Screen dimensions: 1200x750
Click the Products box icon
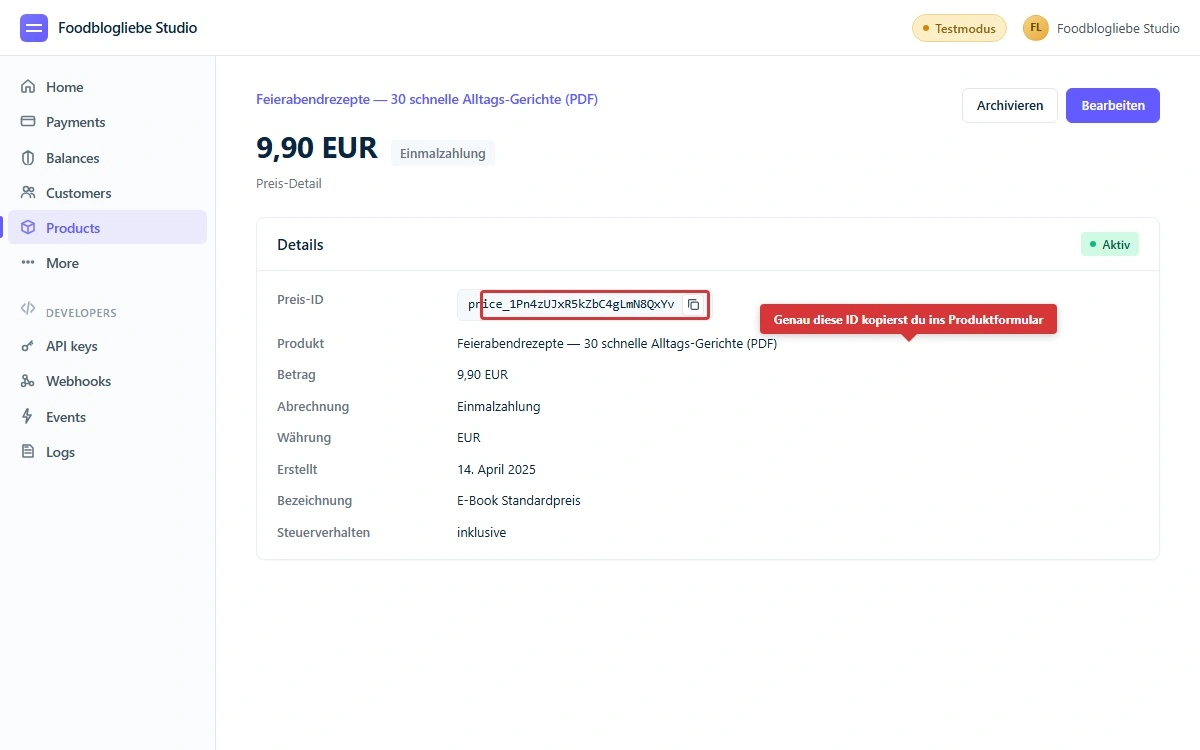[x=29, y=227]
